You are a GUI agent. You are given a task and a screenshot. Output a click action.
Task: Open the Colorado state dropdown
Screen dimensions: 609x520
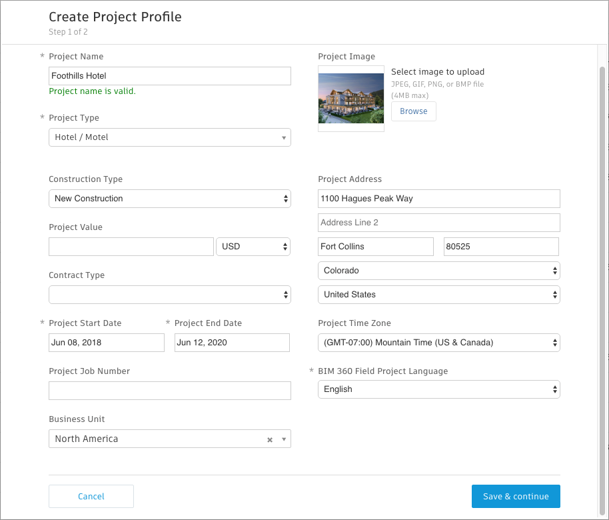tap(439, 271)
